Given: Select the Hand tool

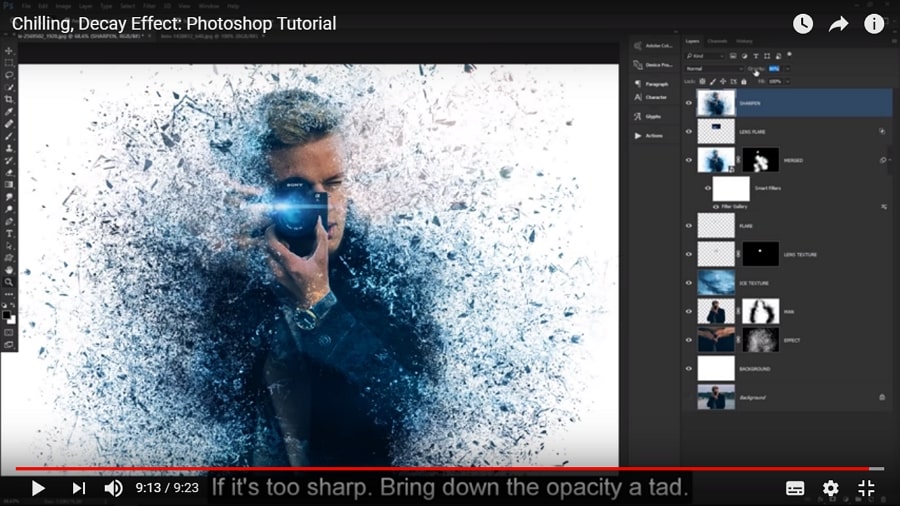Looking at the screenshot, I should click(9, 270).
